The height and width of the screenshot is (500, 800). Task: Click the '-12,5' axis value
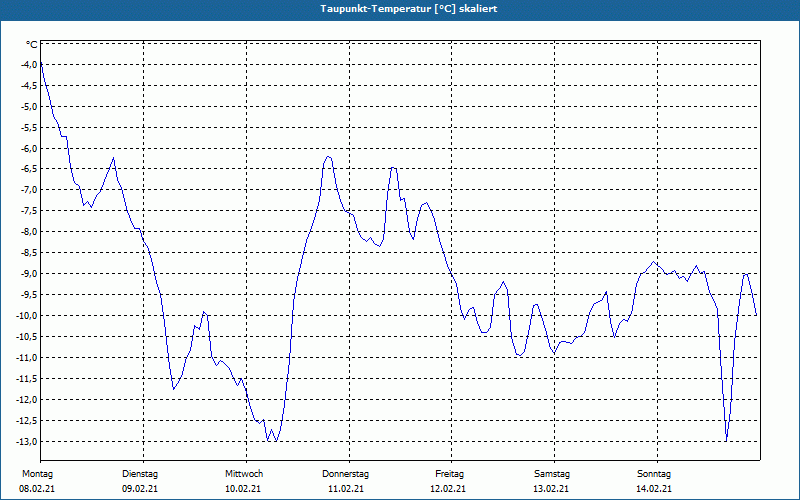[27, 420]
